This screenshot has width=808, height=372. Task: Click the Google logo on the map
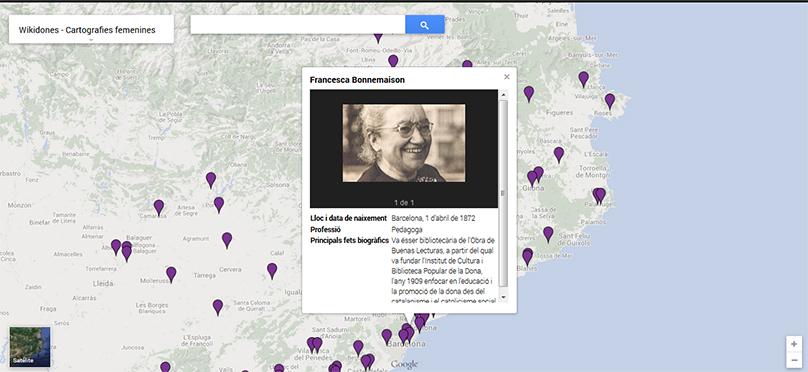(x=404, y=365)
